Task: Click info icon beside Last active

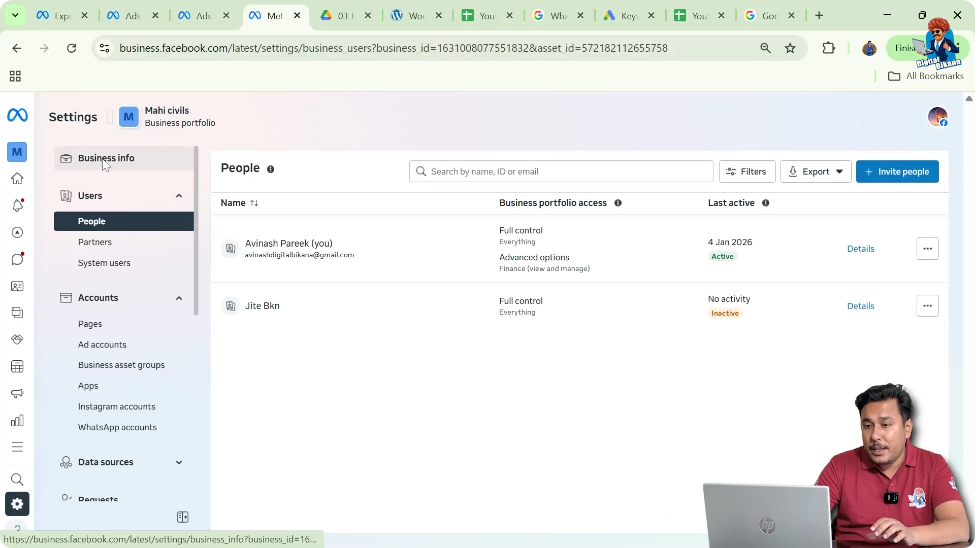Action: coord(765,203)
